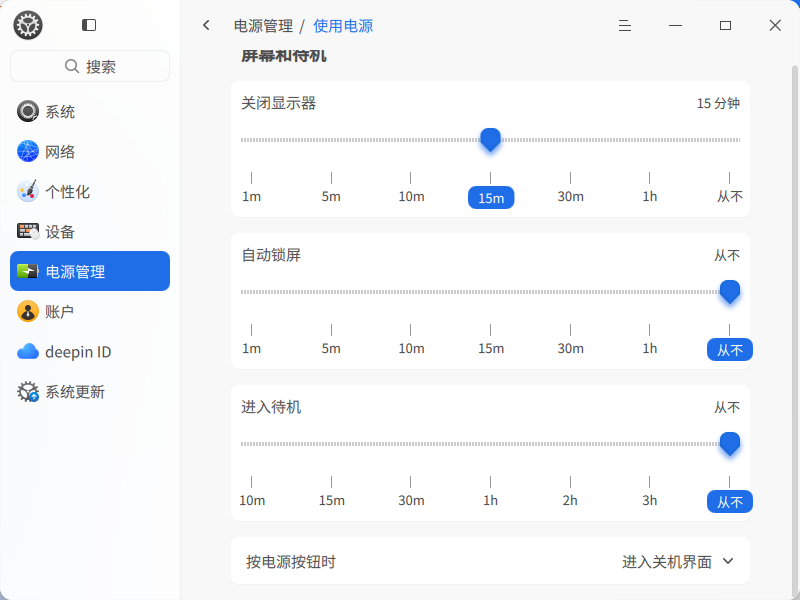Toggle the sidebar collapse icon
This screenshot has height=600, width=800.
coord(89,25)
